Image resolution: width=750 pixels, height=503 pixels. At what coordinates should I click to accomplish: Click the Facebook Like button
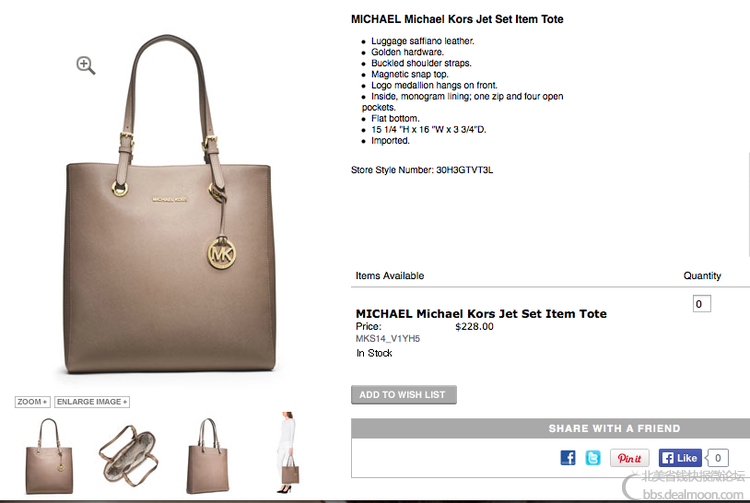[x=680, y=458]
